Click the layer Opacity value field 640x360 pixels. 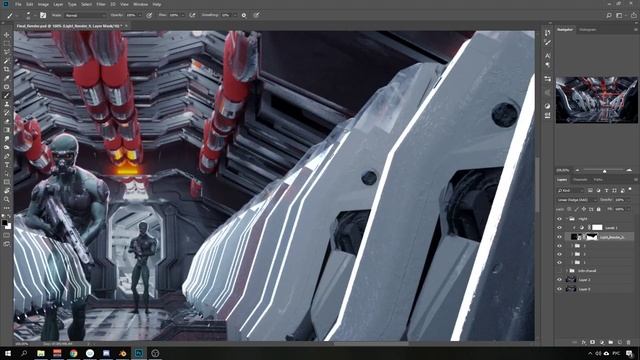pyautogui.click(x=620, y=200)
